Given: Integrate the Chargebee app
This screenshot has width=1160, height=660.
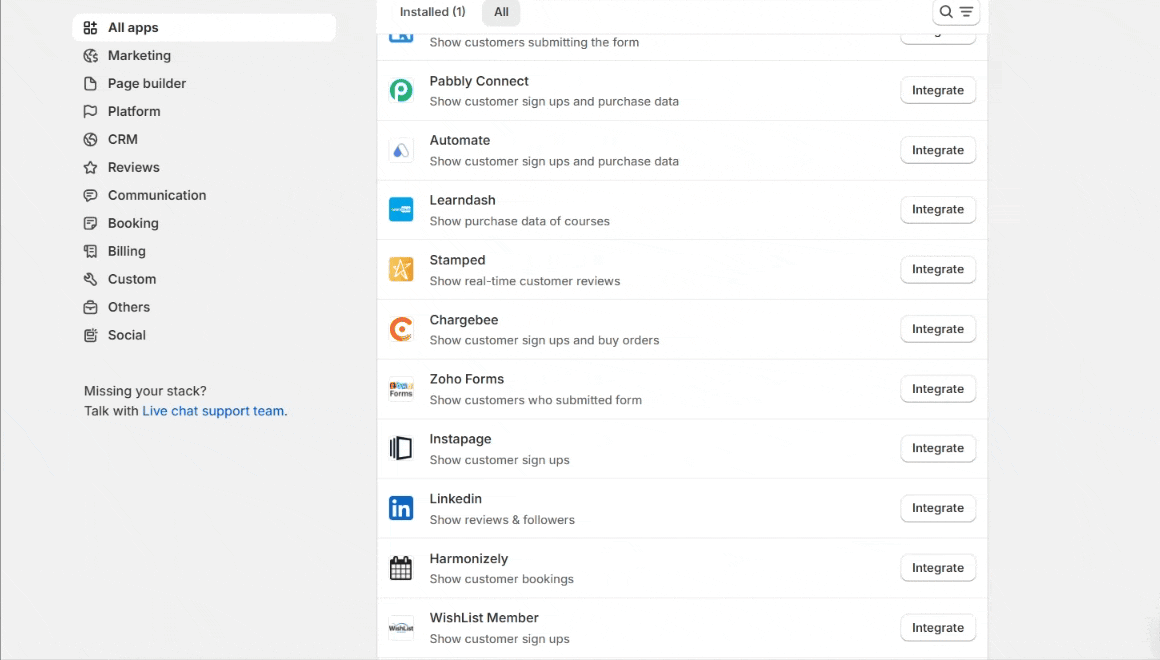Looking at the screenshot, I should (937, 329).
